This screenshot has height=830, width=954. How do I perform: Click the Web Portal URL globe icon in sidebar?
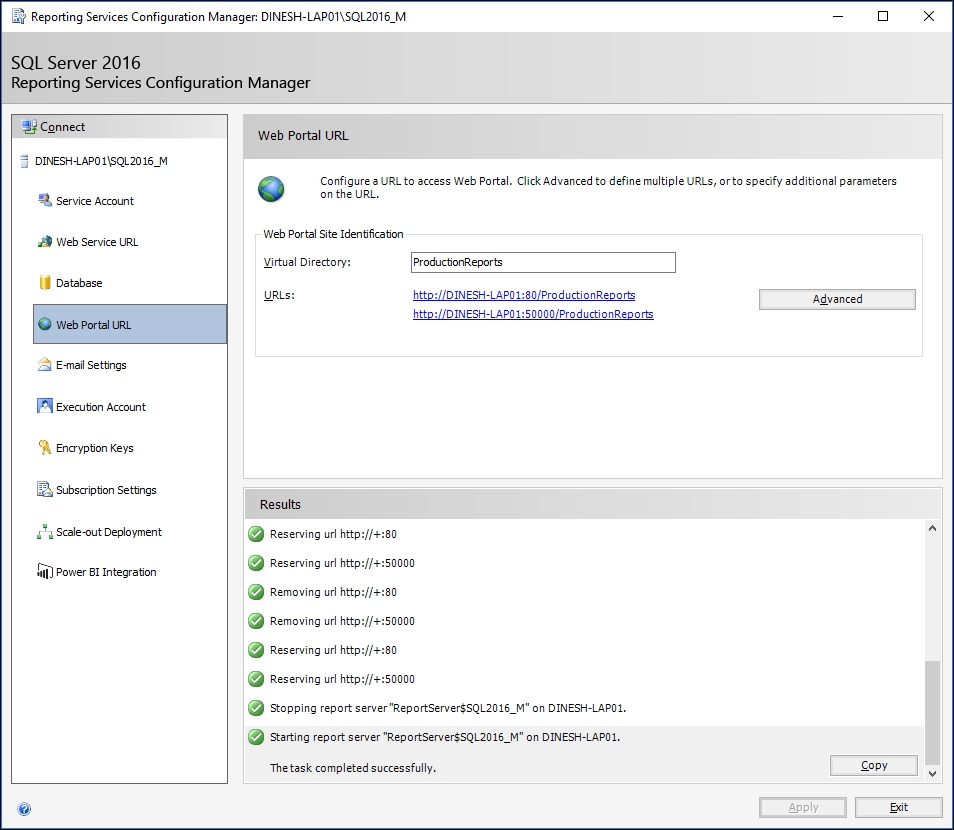pos(44,324)
